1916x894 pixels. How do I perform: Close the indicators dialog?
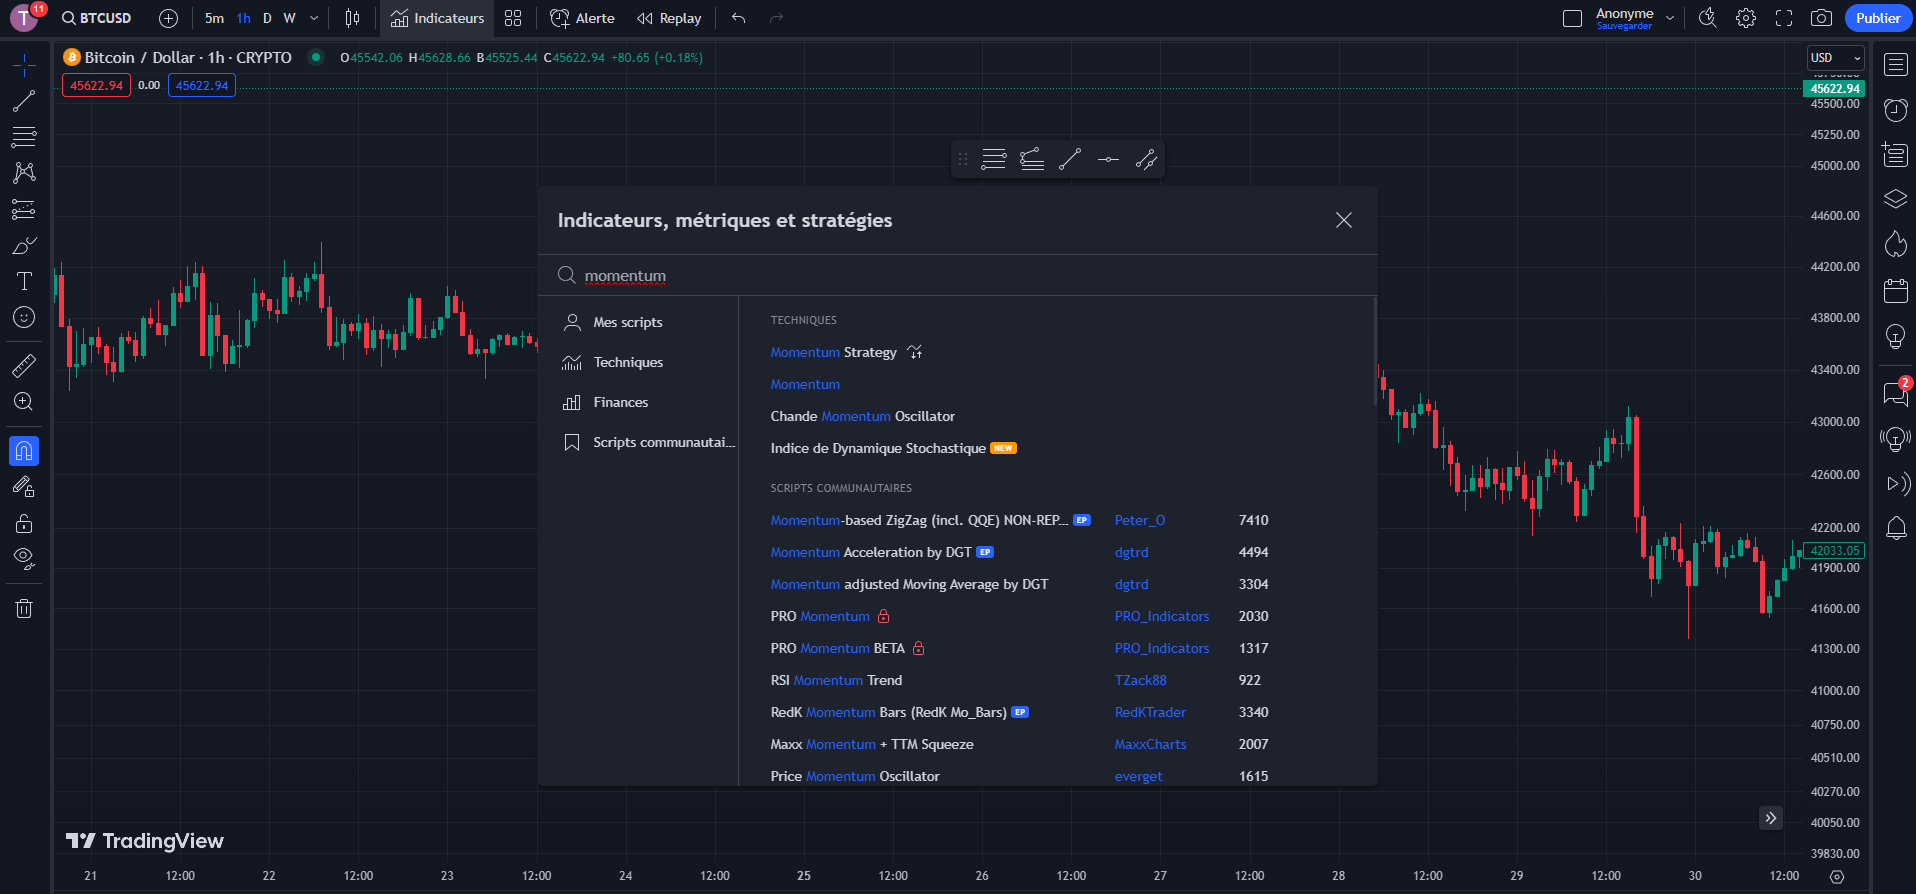pos(1344,220)
